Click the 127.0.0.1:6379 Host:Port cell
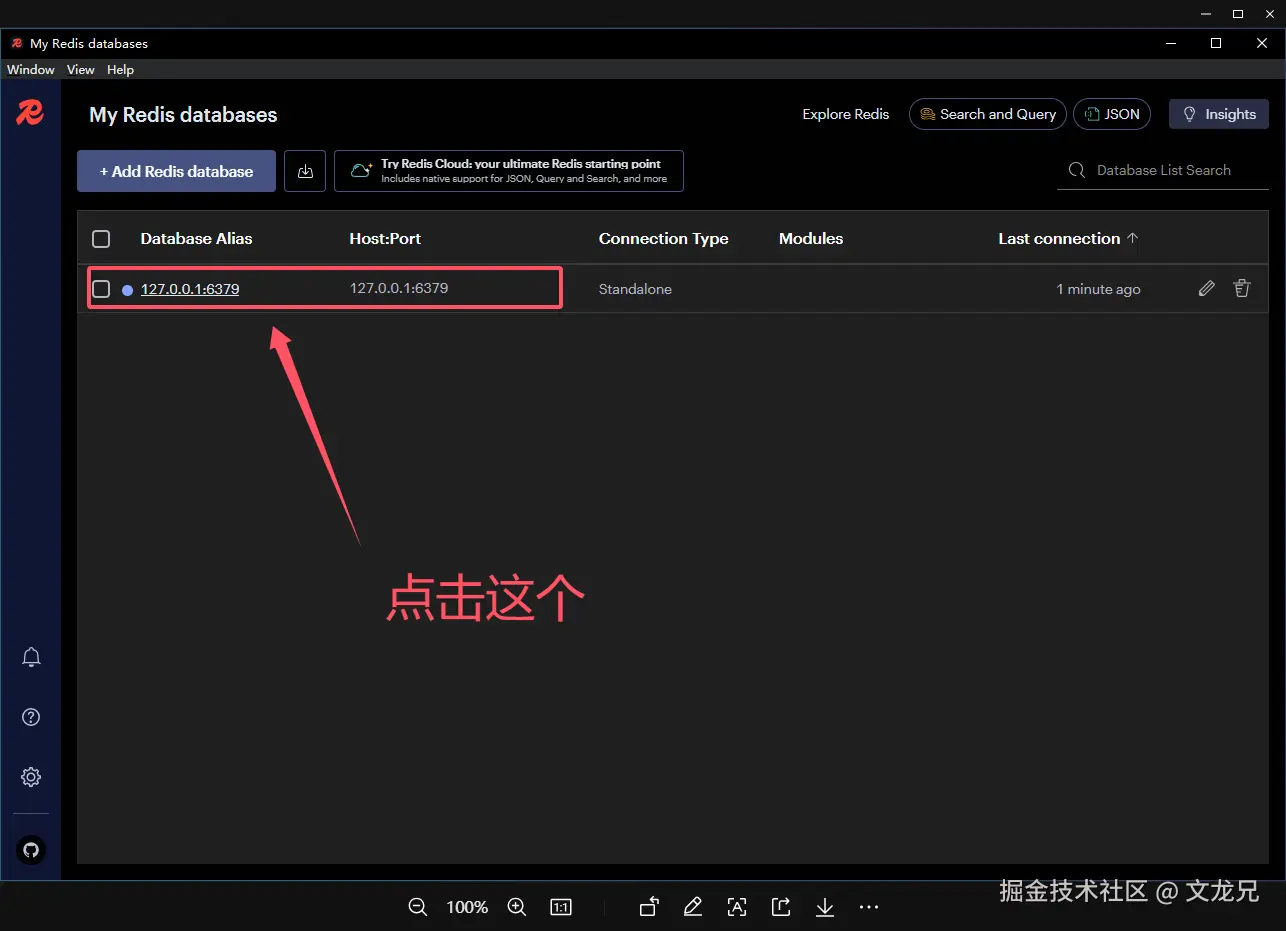The height and width of the screenshot is (931, 1286). [x=399, y=288]
